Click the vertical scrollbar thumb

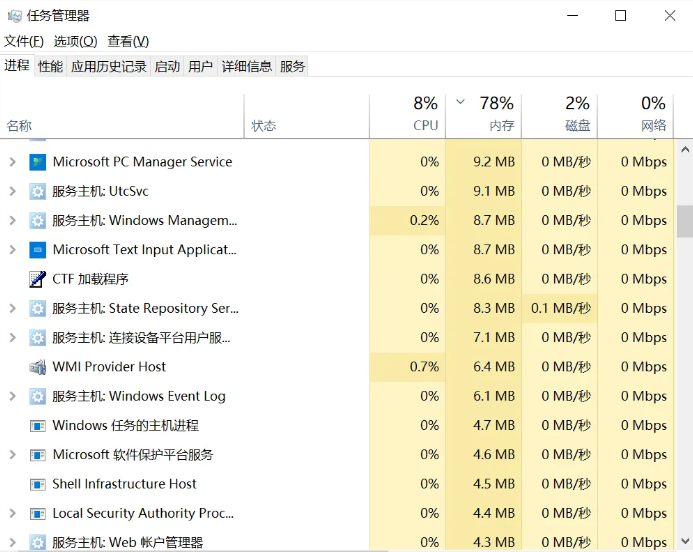[684, 221]
